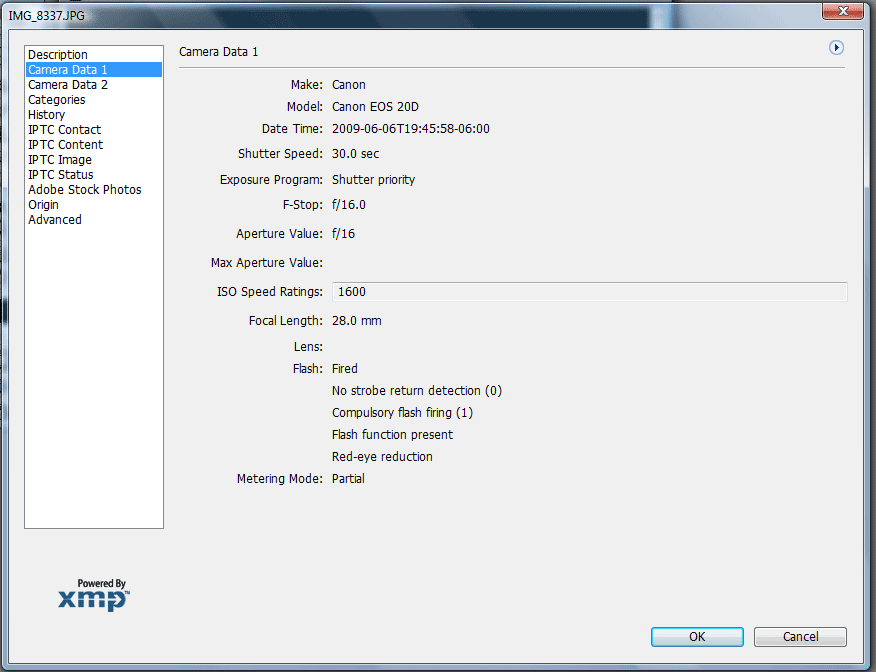
Task: Click the Powered By XMP logo
Action: [94, 595]
